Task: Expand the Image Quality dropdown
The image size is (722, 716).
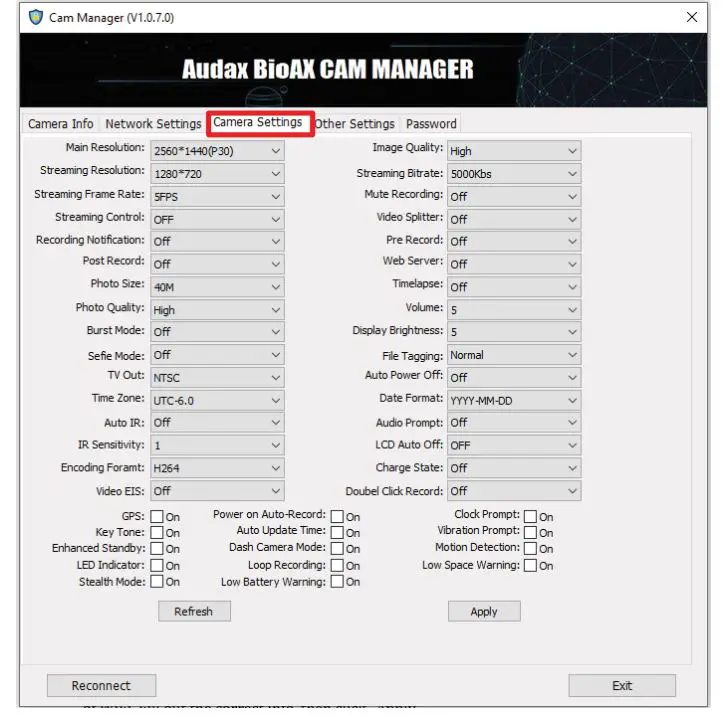Action: pos(514,151)
